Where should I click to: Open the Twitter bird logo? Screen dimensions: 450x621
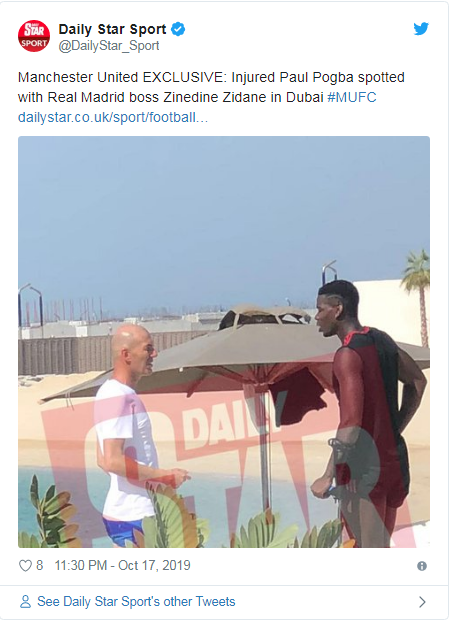[421, 29]
